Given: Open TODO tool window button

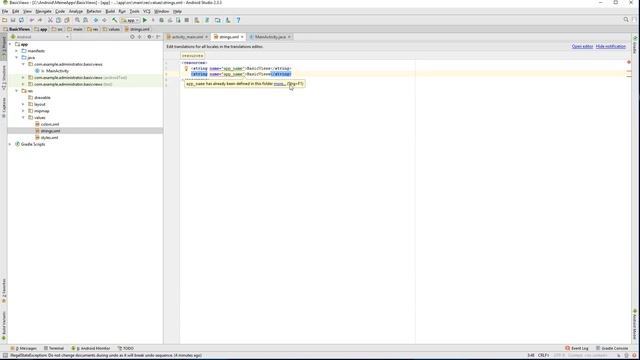Looking at the screenshot, I should pyautogui.click(x=126, y=348).
